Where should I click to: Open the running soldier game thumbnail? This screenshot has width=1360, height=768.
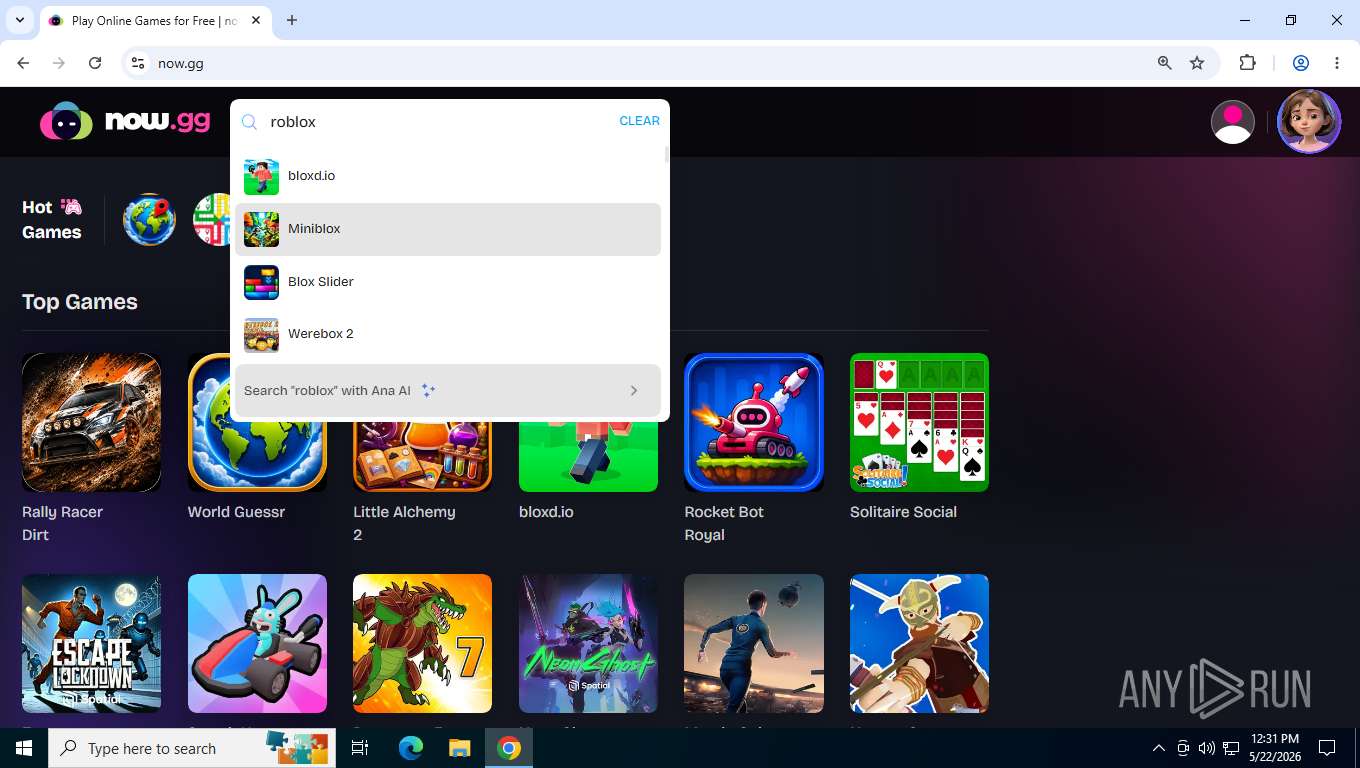pyautogui.click(x=754, y=643)
